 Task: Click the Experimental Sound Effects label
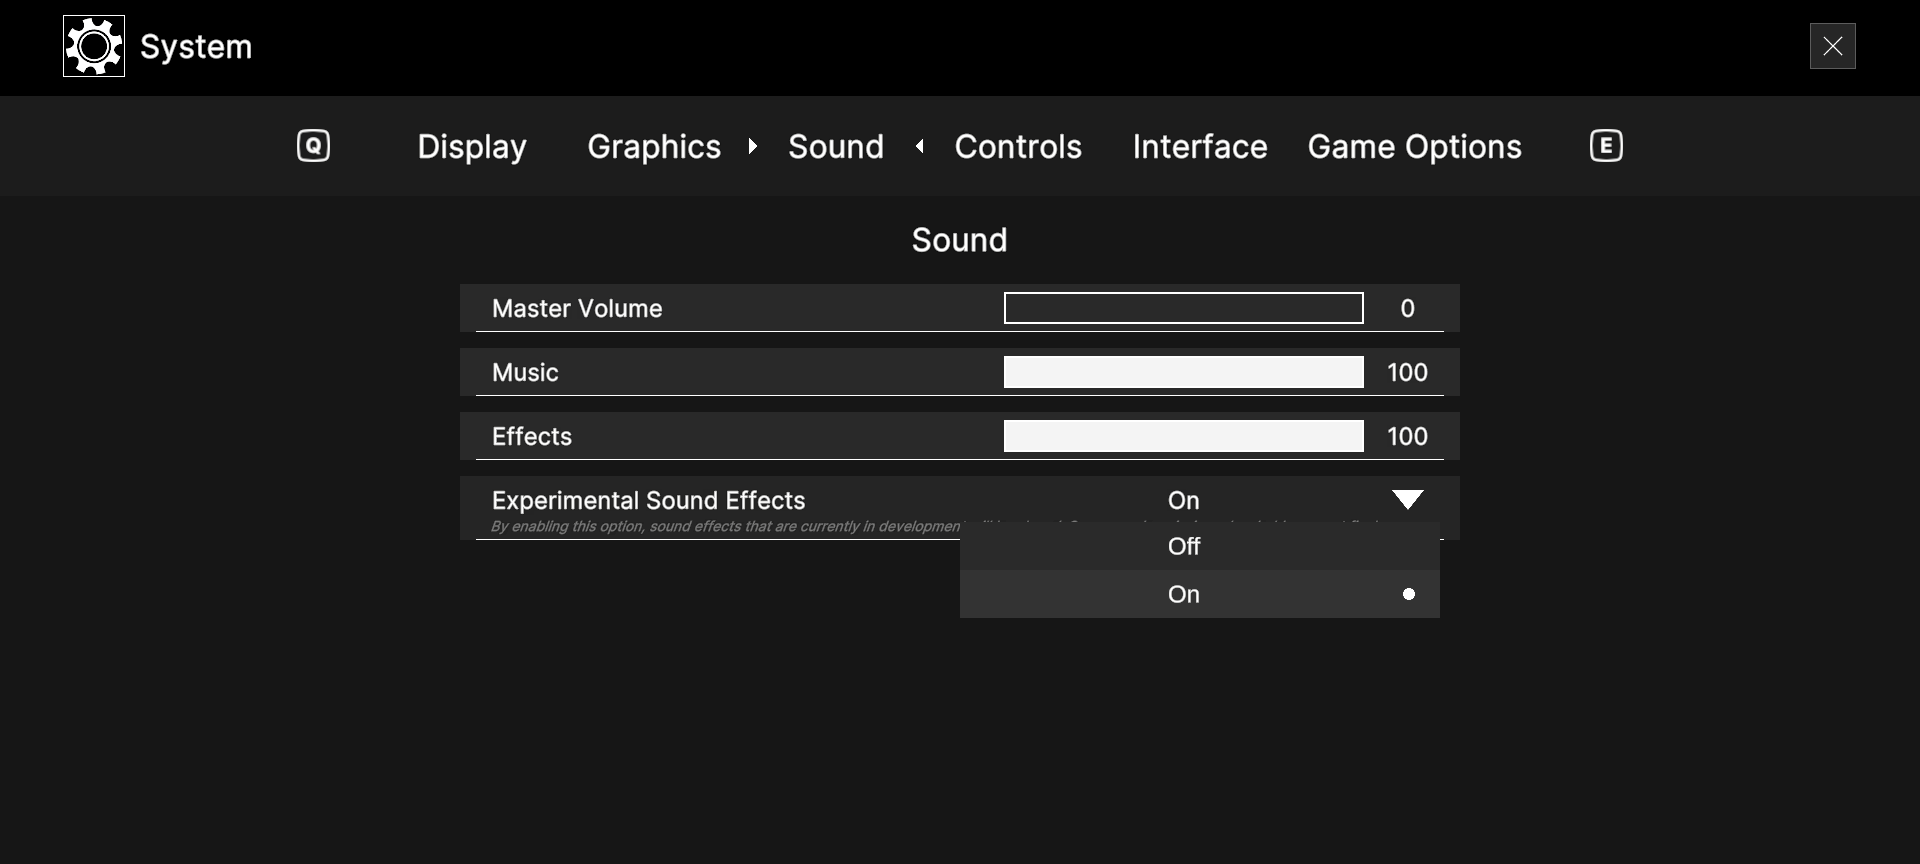tap(648, 500)
